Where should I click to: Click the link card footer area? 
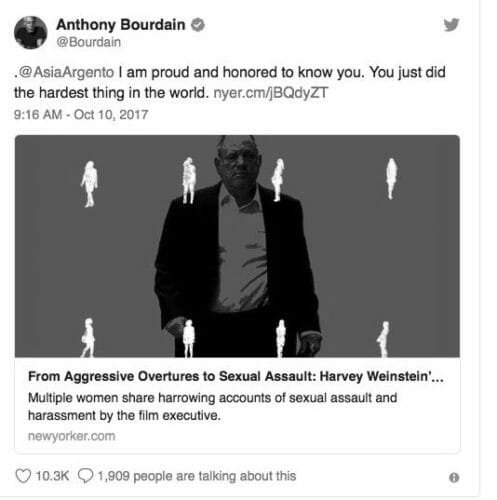(x=237, y=406)
